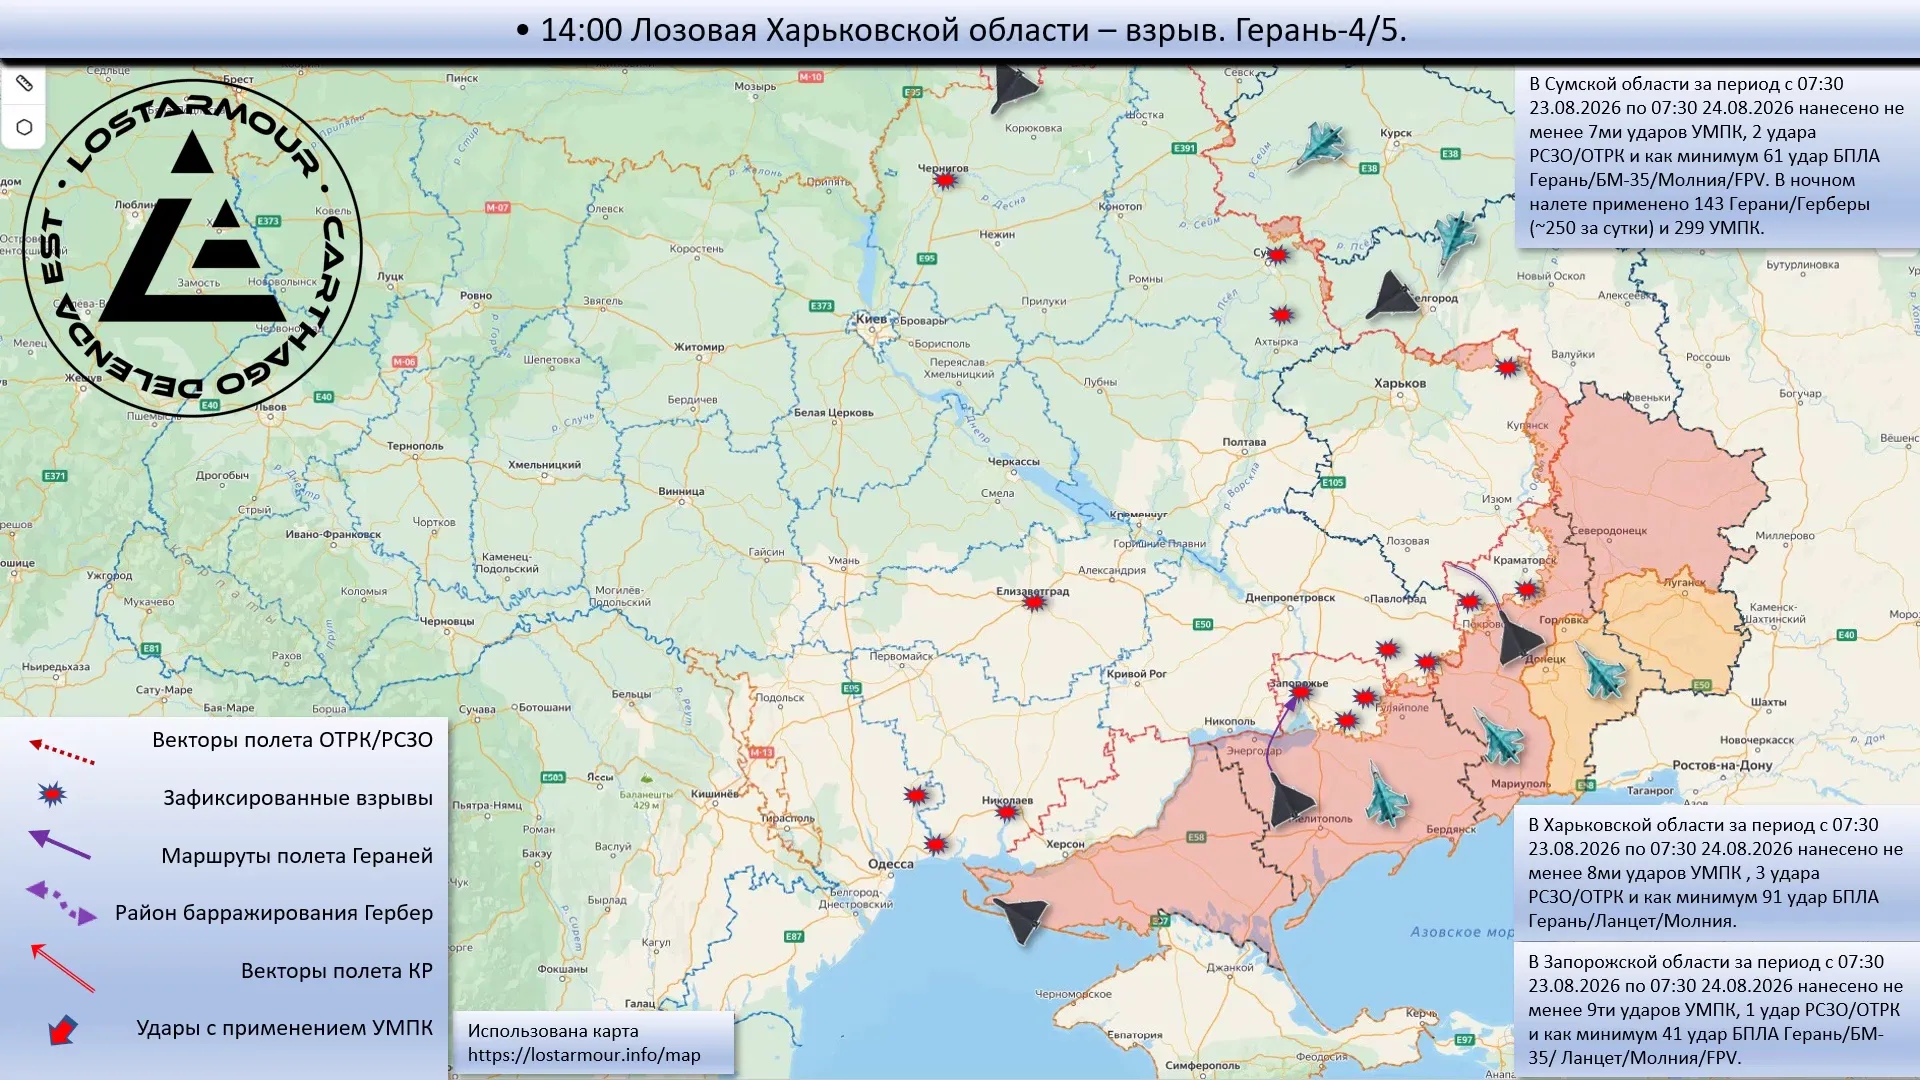The image size is (1920, 1080).
Task: Click the city label 'Кишинёв'
Action: tap(715, 794)
